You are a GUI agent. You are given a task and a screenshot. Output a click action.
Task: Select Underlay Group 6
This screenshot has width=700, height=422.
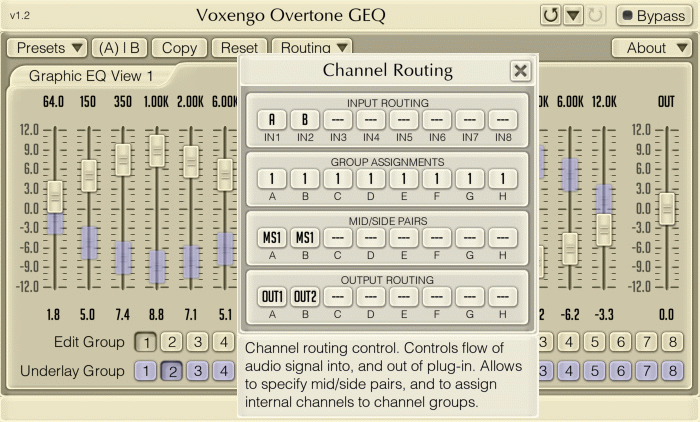click(621, 371)
